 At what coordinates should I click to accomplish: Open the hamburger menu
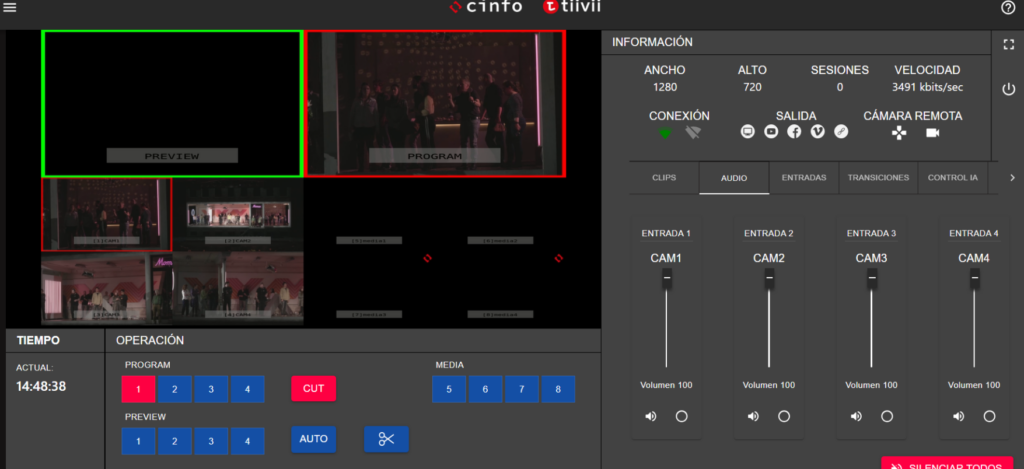coord(10,8)
